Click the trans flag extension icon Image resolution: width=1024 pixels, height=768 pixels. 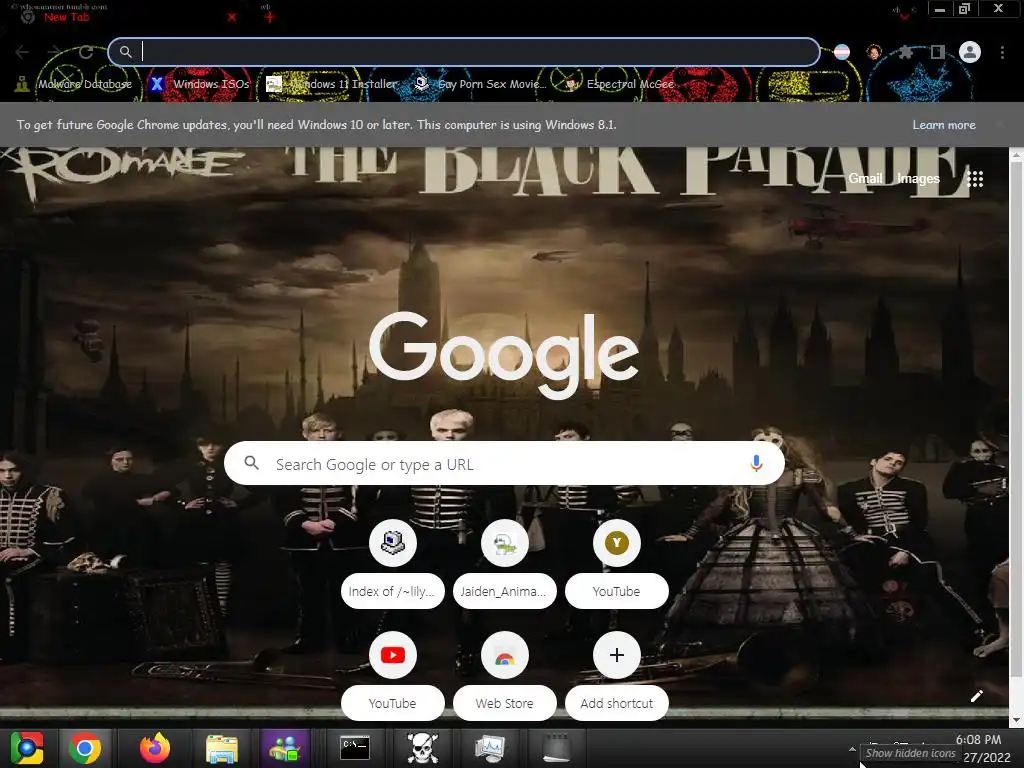842,52
